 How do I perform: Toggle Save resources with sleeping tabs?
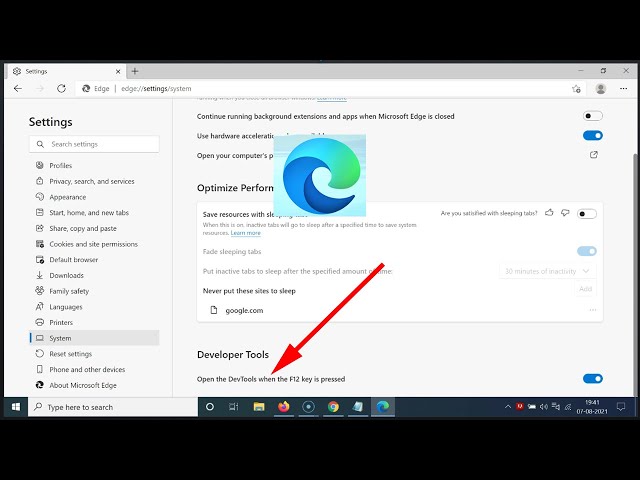587,213
